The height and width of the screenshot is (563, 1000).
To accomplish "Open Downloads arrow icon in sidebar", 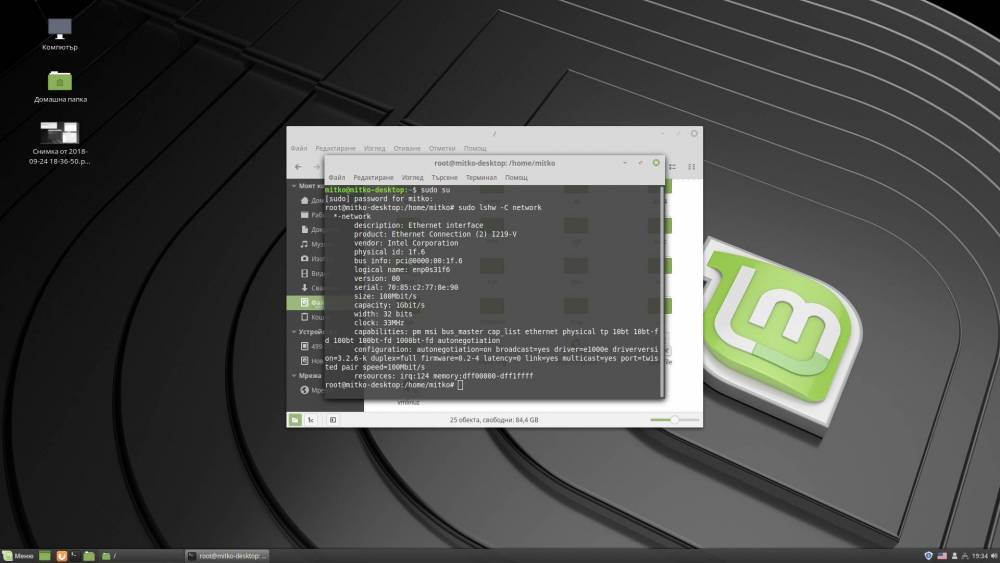I will pyautogui.click(x=305, y=288).
